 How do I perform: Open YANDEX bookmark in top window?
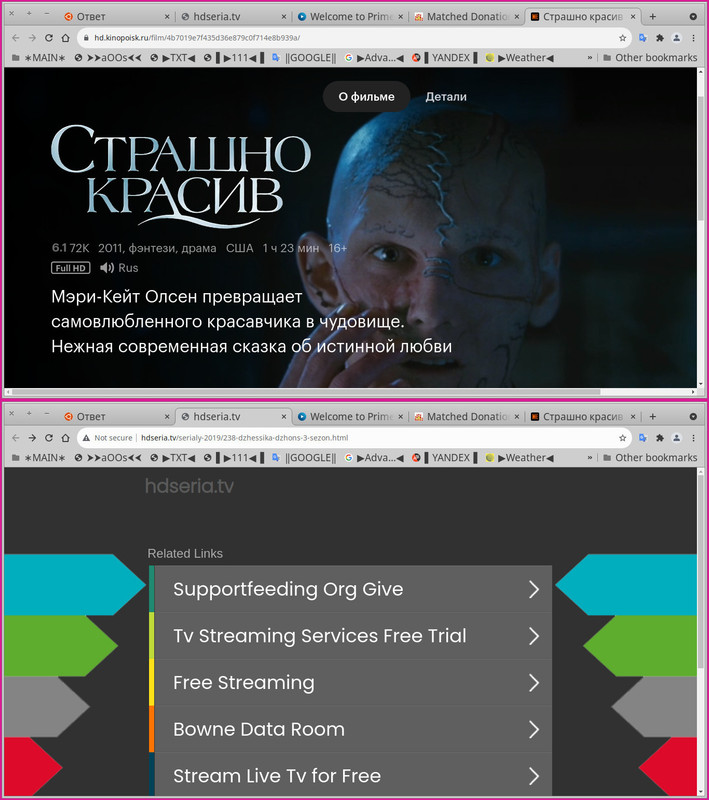pos(445,58)
